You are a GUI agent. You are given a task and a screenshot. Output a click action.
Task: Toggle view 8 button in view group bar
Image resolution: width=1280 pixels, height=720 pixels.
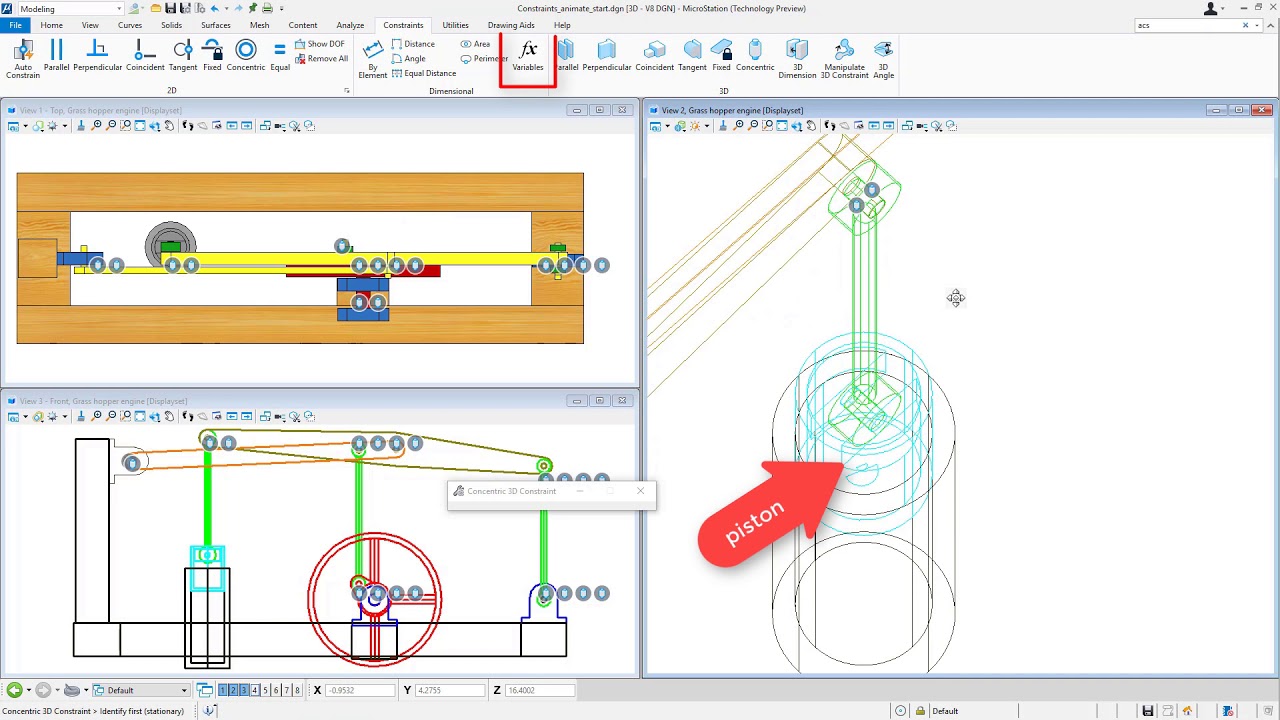[297, 690]
